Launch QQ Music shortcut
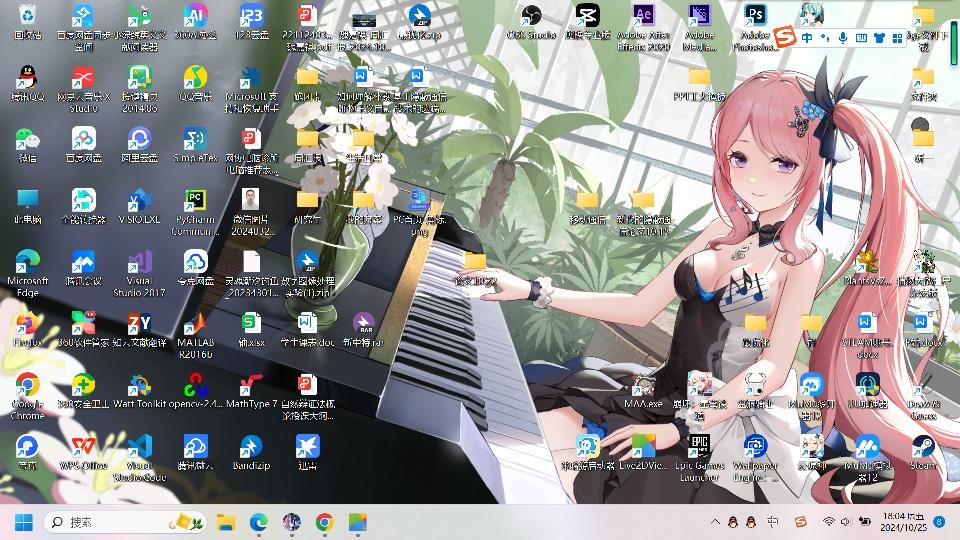This screenshot has width=960, height=540. point(195,84)
